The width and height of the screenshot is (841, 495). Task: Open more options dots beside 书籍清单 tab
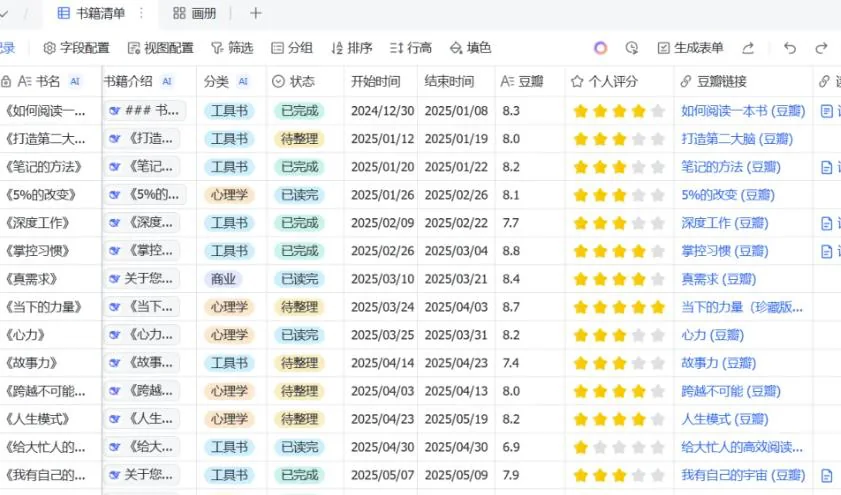[x=142, y=13]
